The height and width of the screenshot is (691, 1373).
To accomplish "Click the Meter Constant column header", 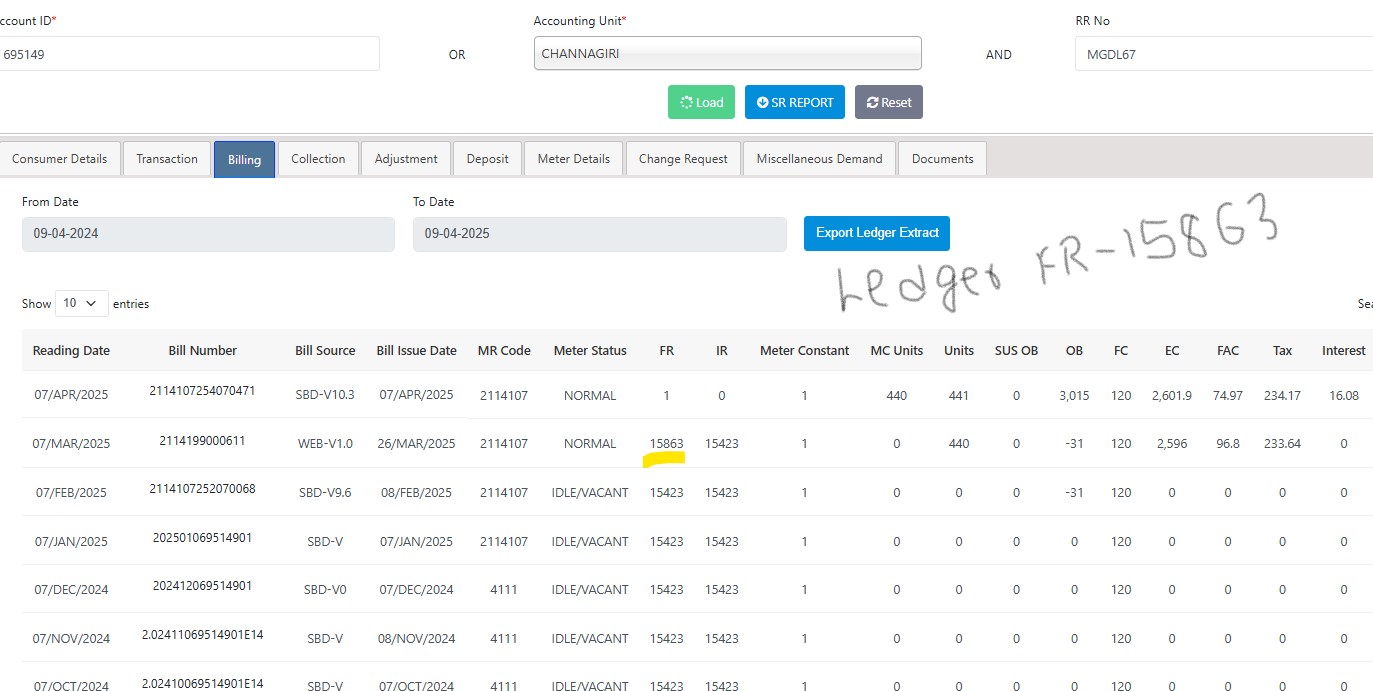I will click(805, 351).
